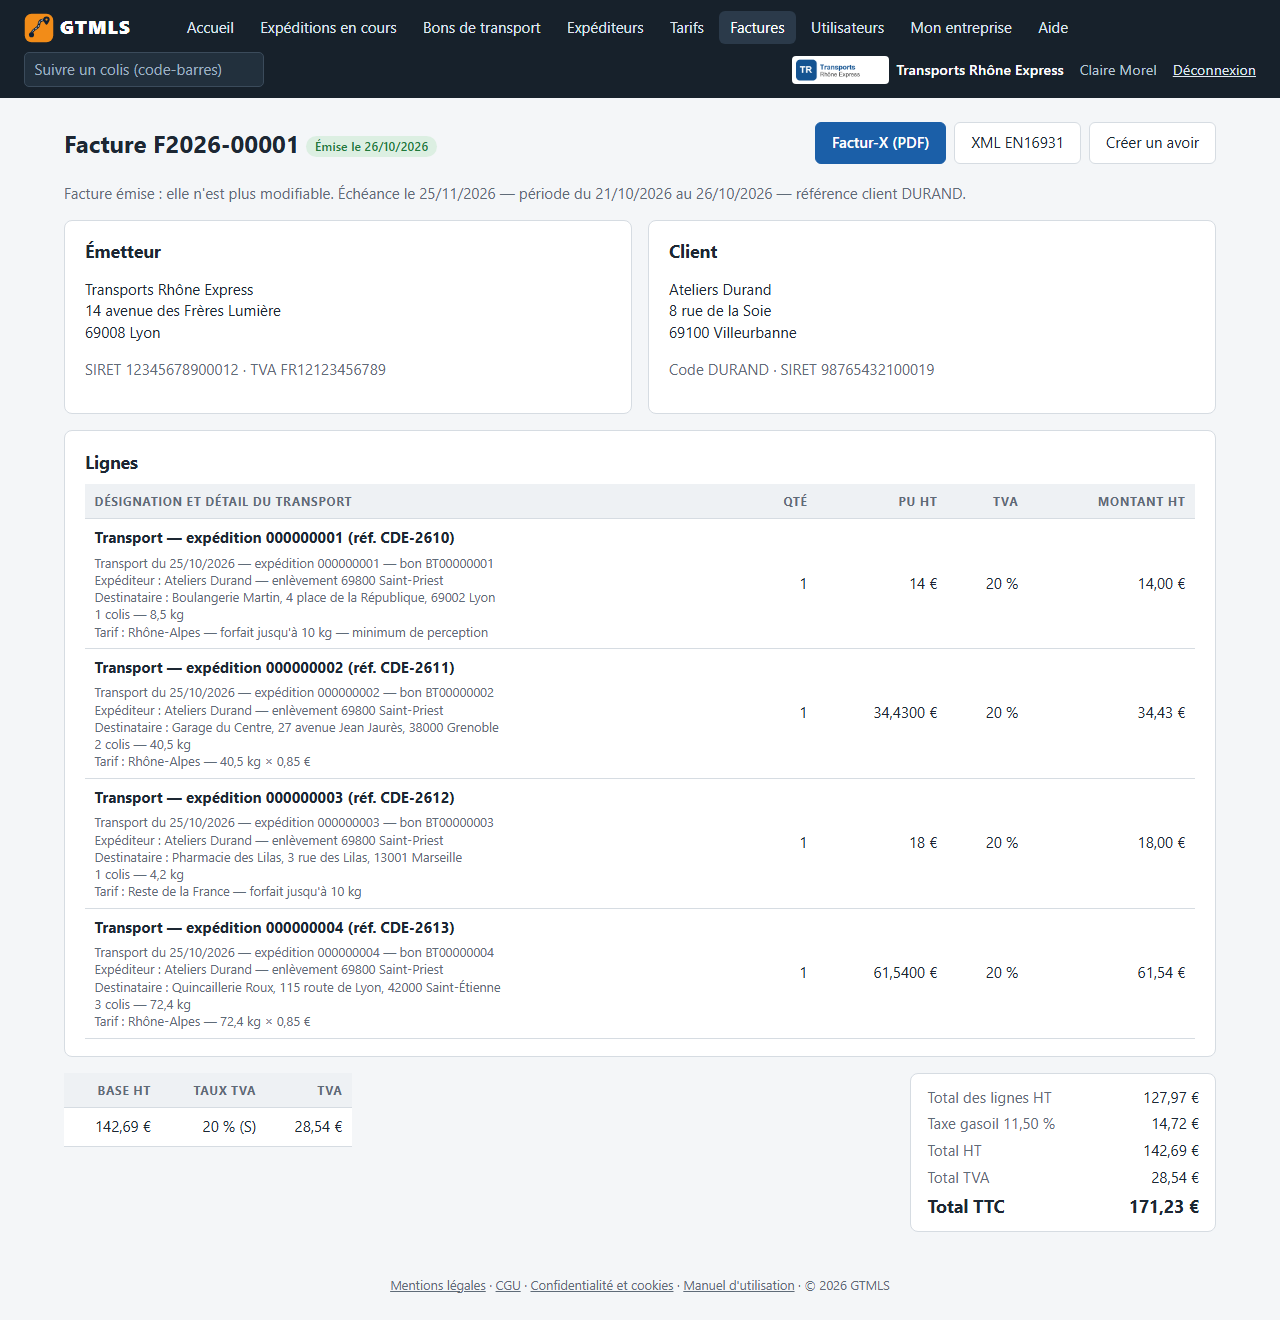Open the Utilisateurs page
This screenshot has width=1280, height=1320.
(x=848, y=28)
